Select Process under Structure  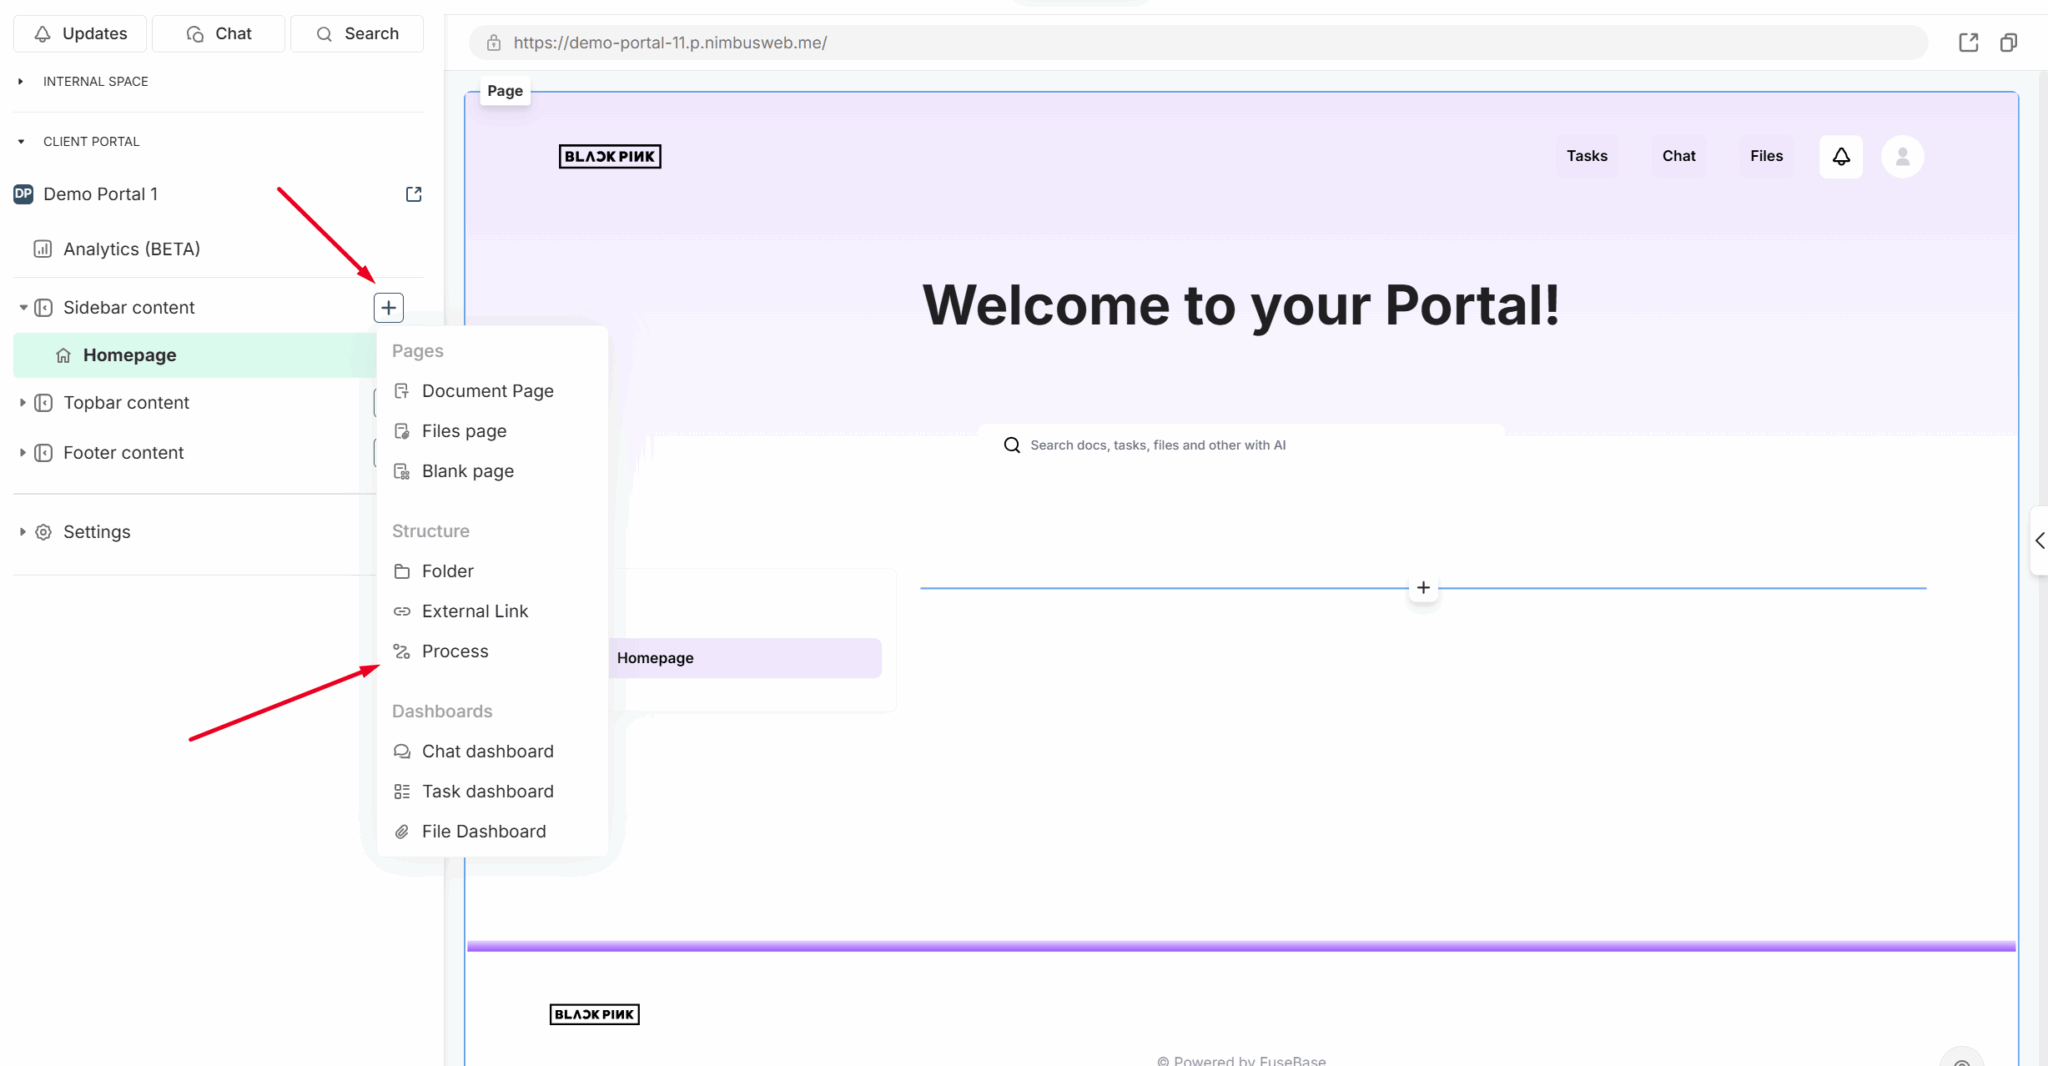coord(455,651)
